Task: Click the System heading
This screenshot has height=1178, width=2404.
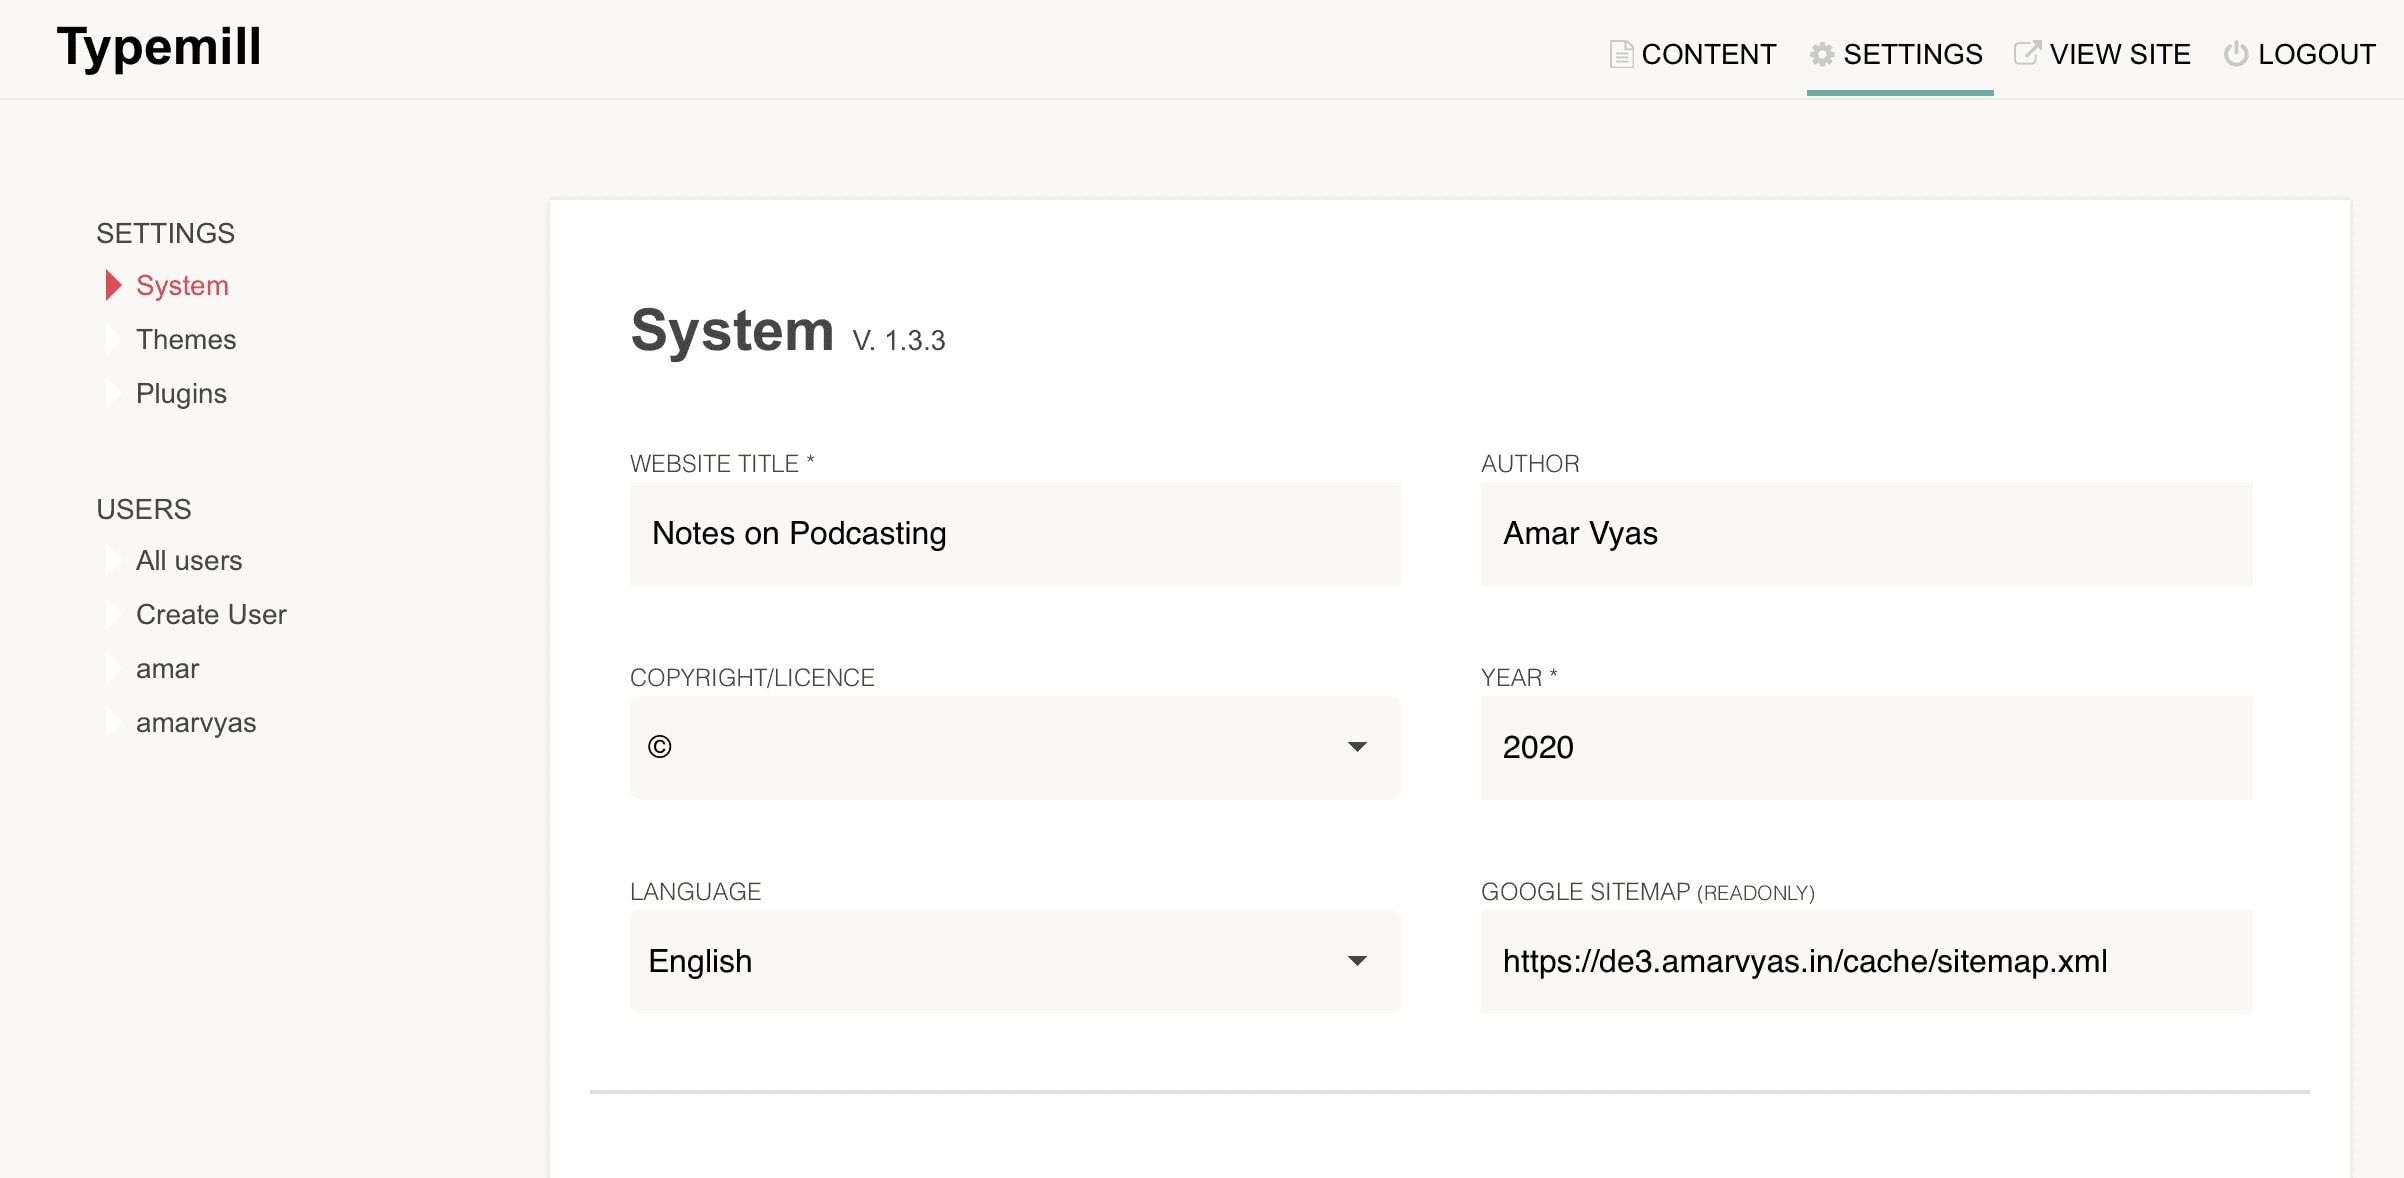Action: tap(732, 331)
